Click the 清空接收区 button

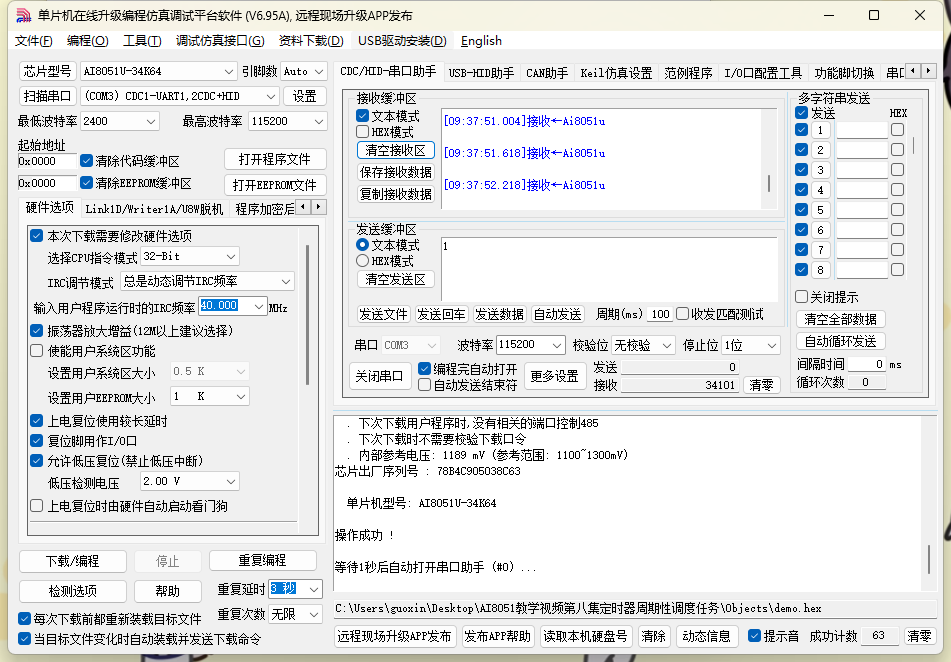pyautogui.click(x=395, y=150)
